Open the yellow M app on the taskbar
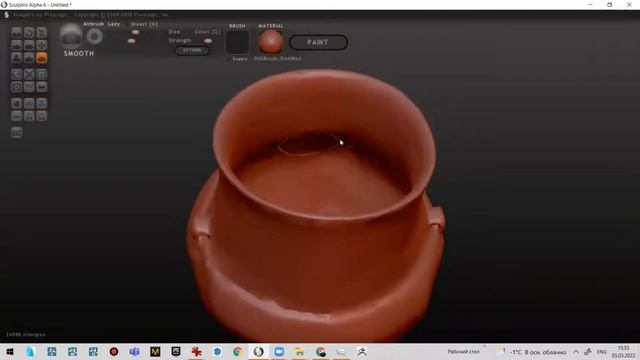640x360 pixels. click(155, 352)
